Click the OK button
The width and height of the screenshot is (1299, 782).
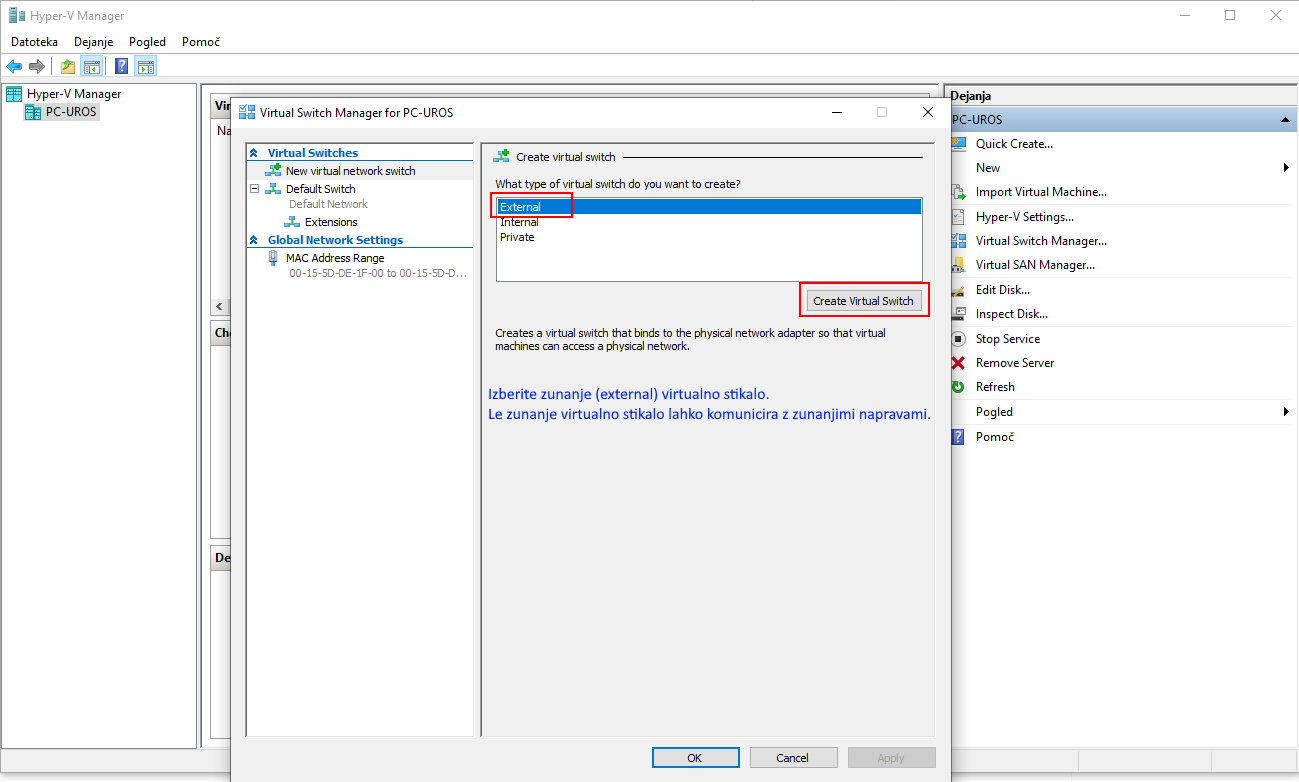695,758
